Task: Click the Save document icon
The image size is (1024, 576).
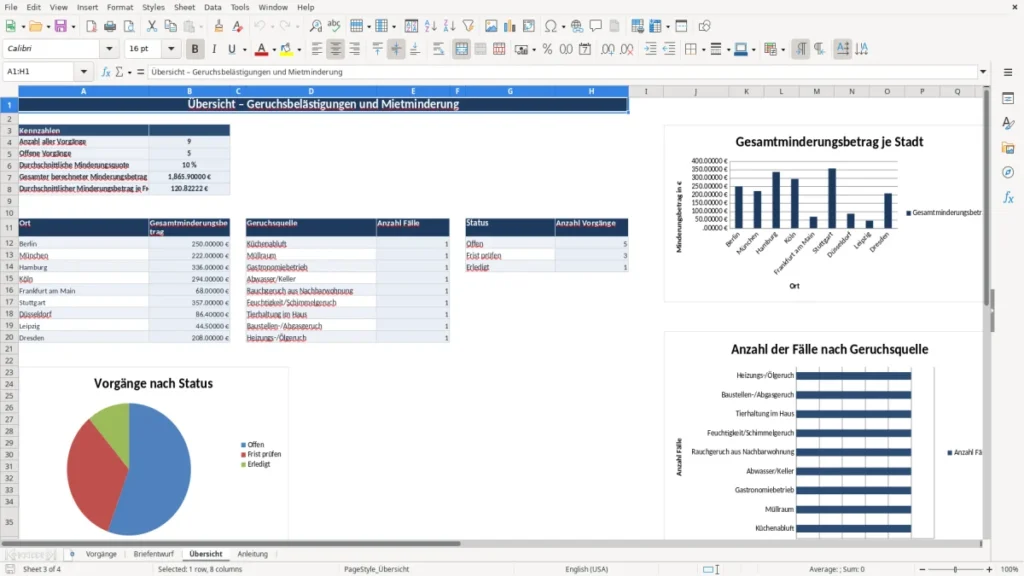Action: [61, 26]
